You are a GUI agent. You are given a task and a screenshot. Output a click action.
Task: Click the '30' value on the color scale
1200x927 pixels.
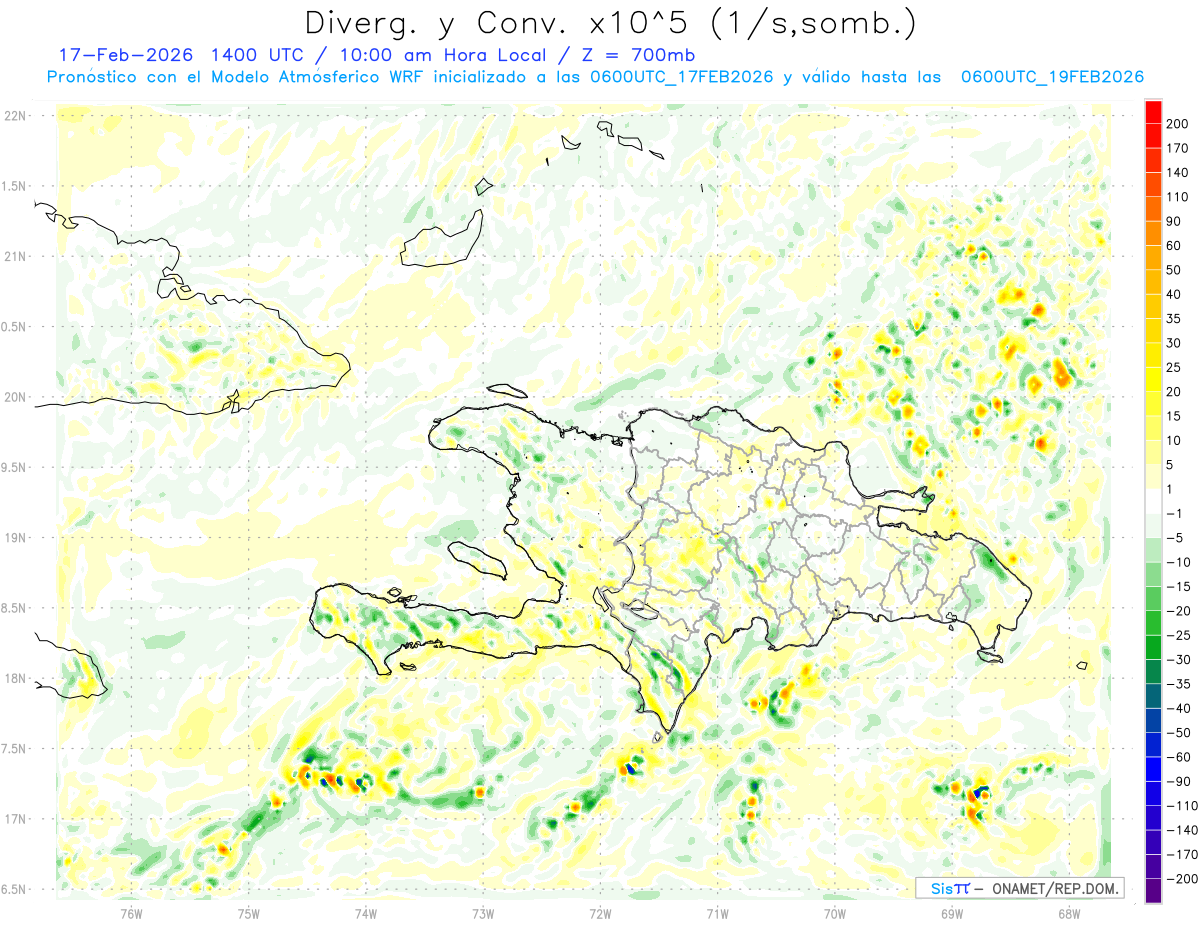pos(1175,344)
